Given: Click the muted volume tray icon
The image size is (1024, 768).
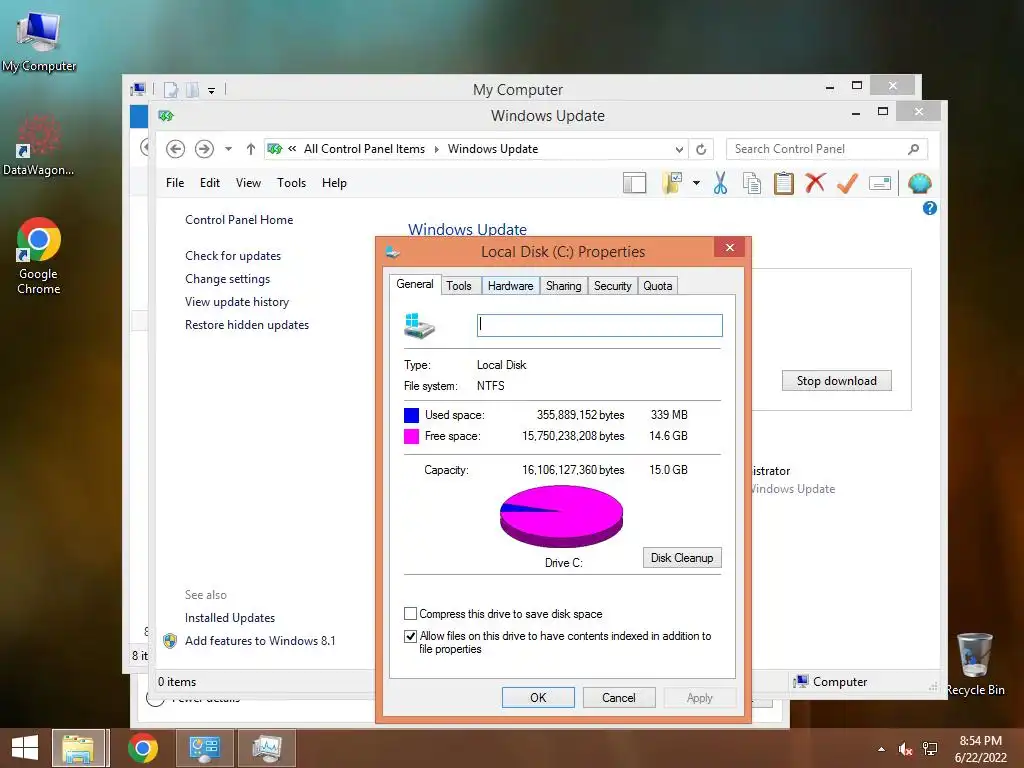Looking at the screenshot, I should coord(905,749).
